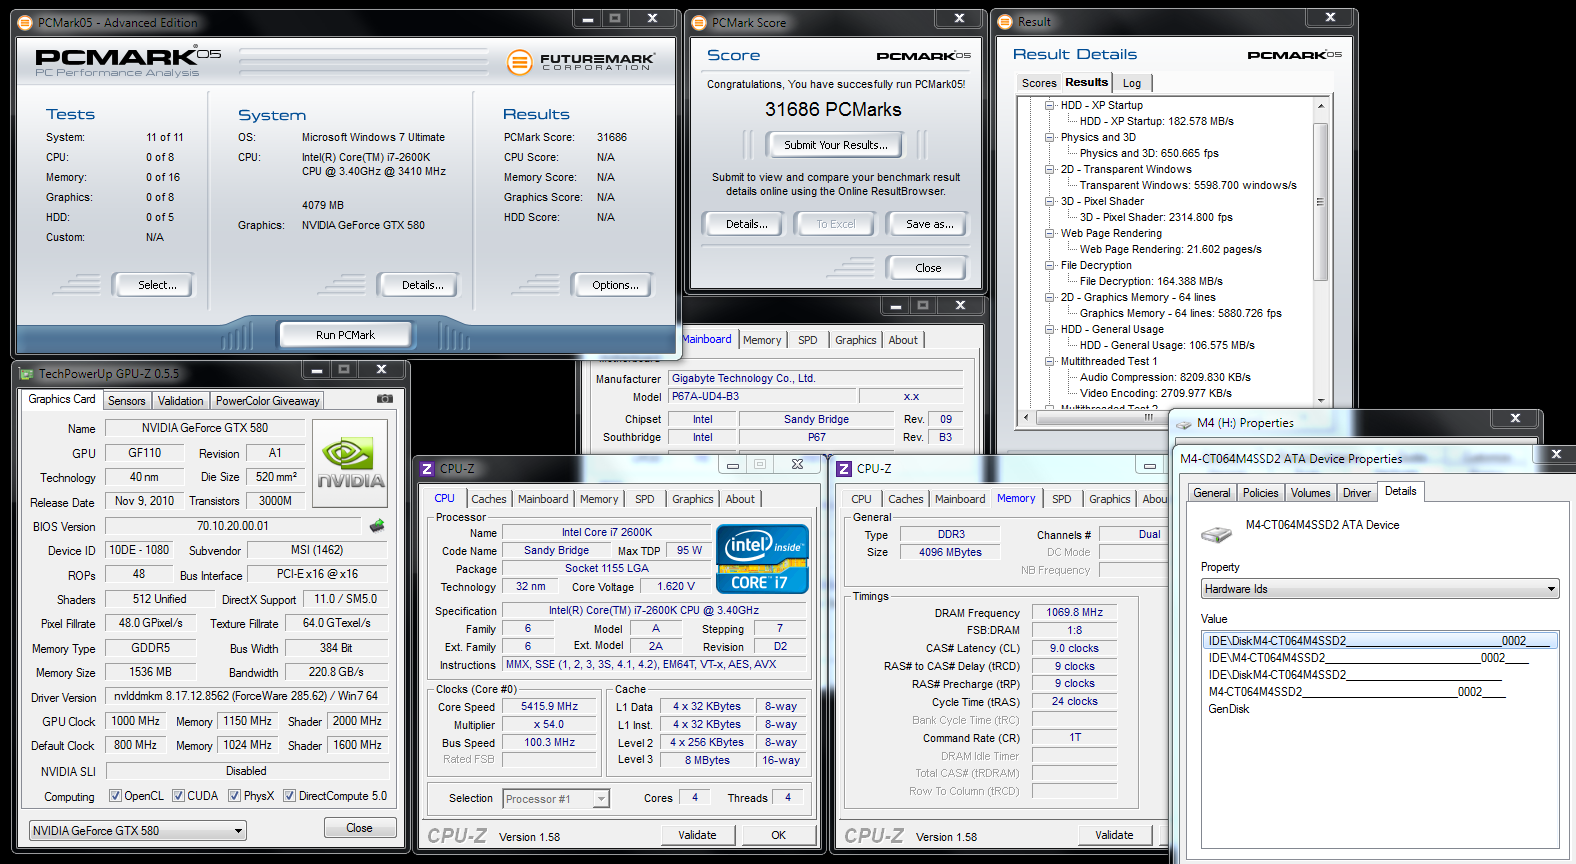The height and width of the screenshot is (864, 1576).
Task: Click the Options... button under Results
Action: (x=615, y=285)
